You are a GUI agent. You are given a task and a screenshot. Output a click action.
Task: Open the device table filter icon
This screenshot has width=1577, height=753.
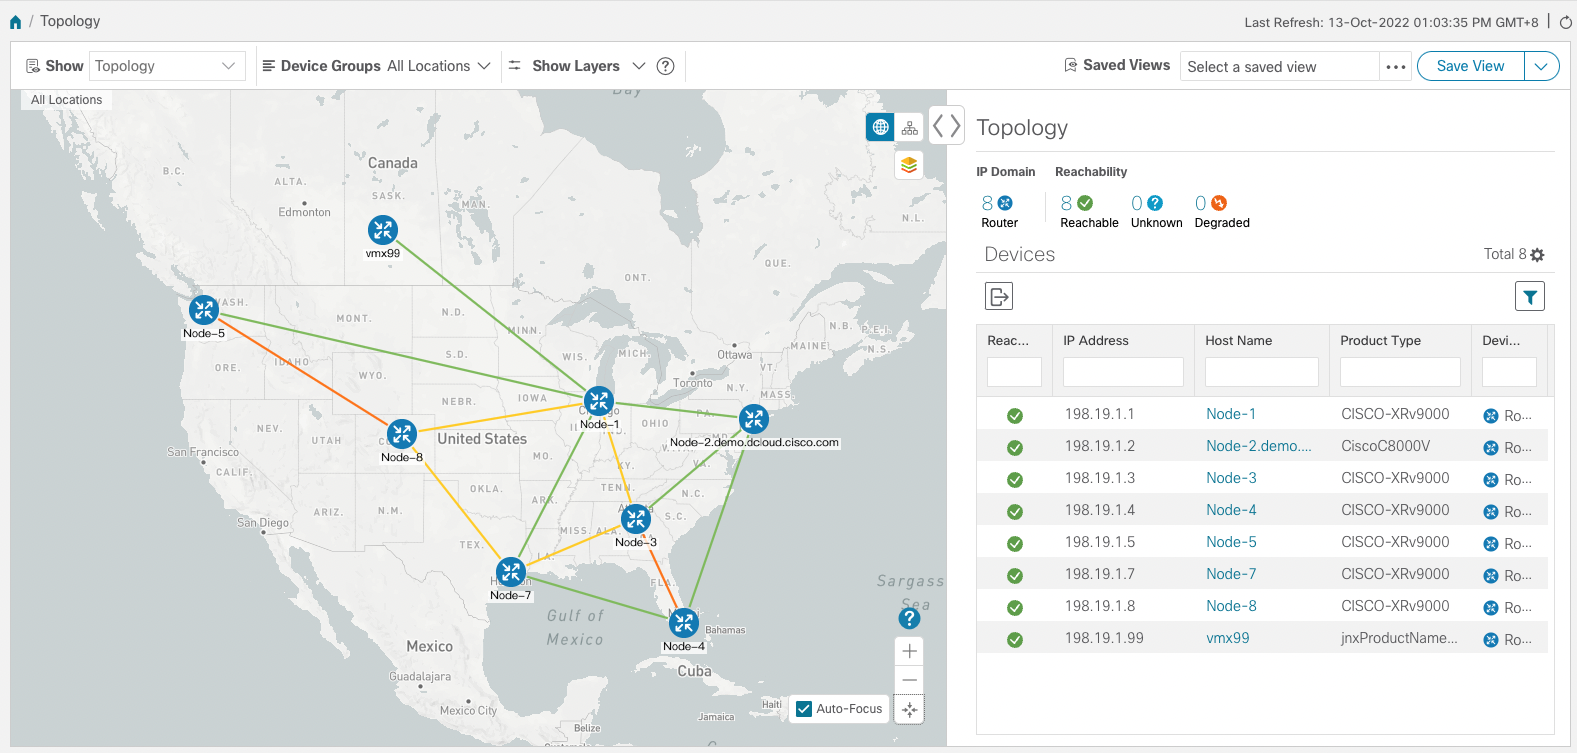[x=1530, y=296]
